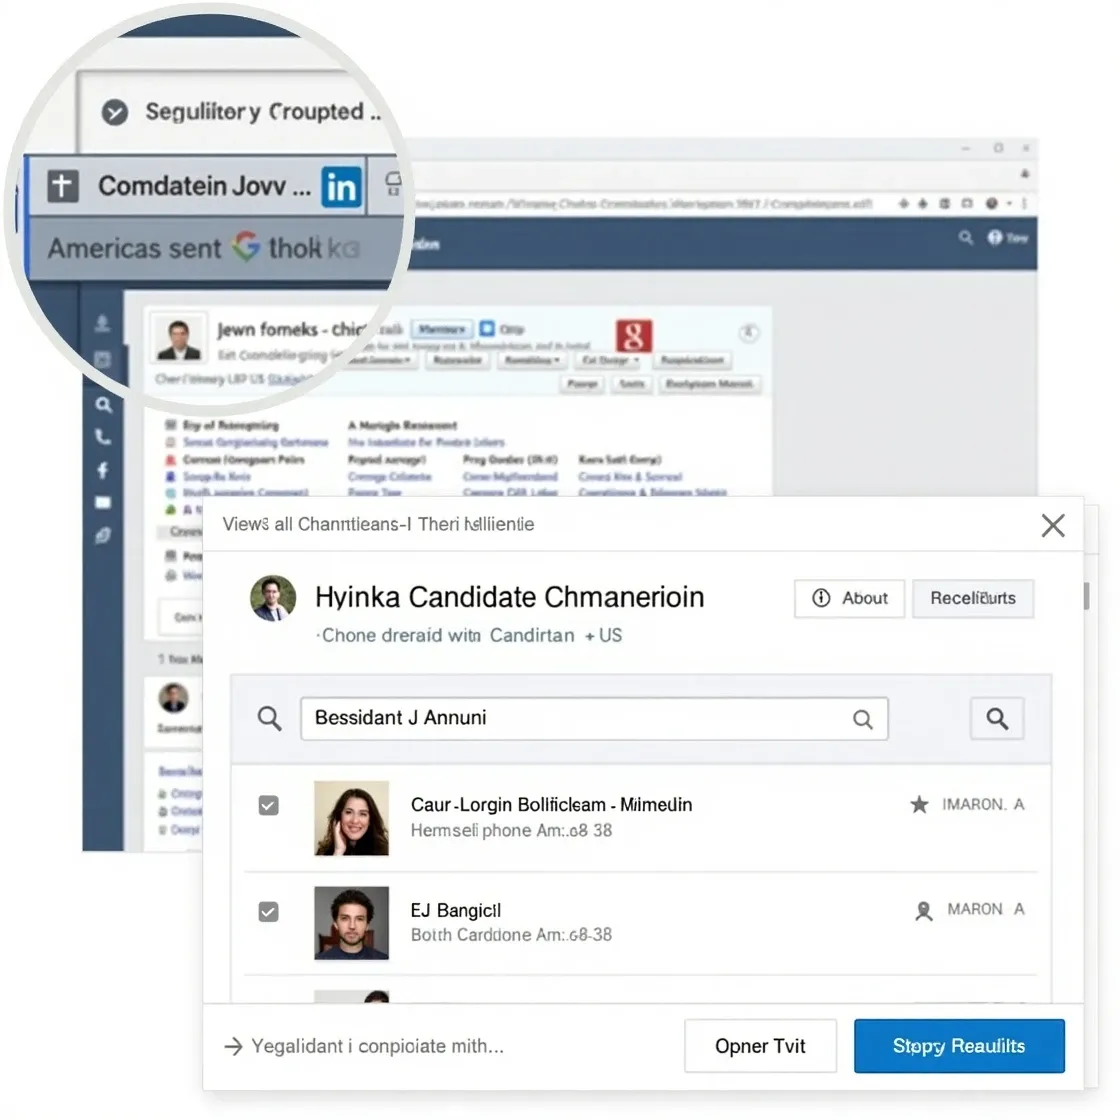Viewport: 1120px width, 1120px height.
Task: Click the phone icon in the sidebar
Action: coord(103,437)
